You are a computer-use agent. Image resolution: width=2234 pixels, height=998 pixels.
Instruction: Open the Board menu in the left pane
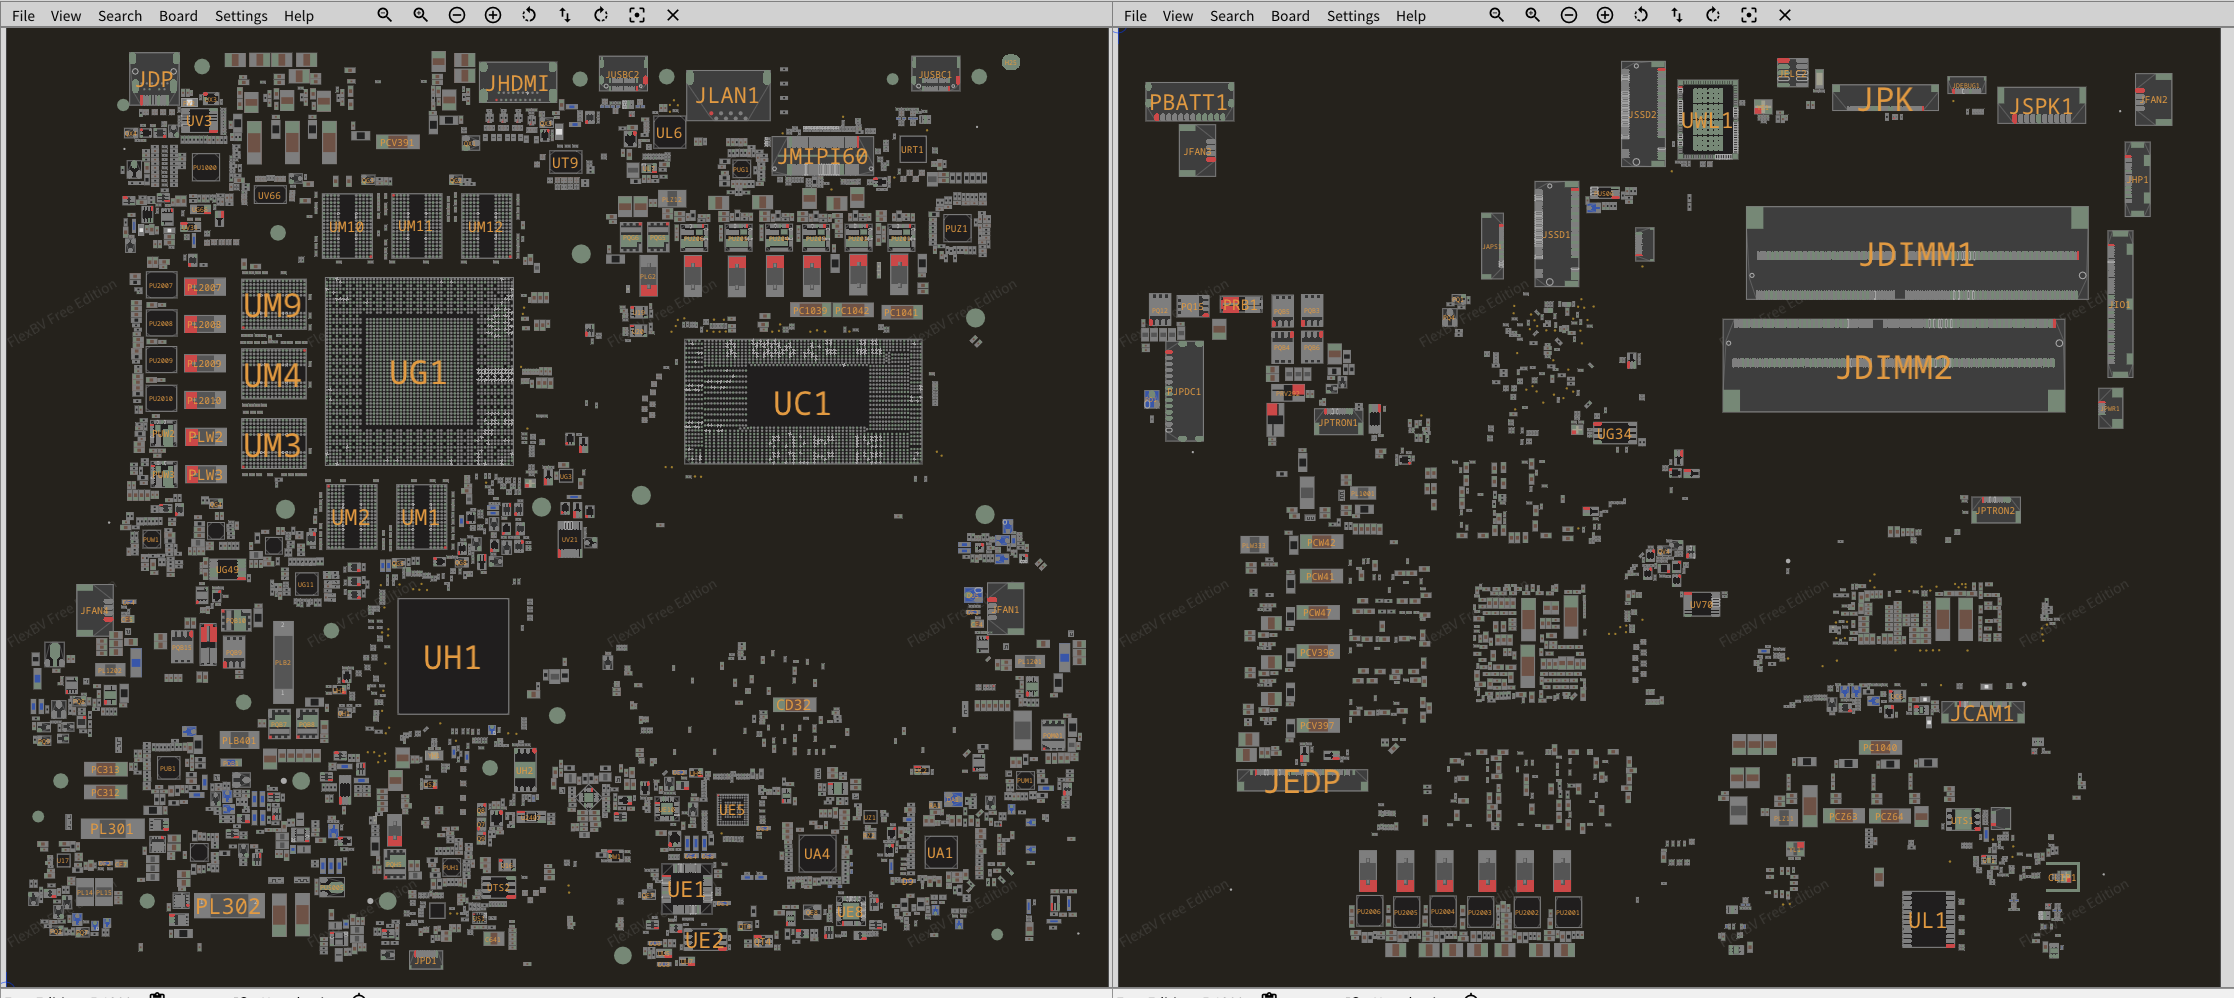[178, 16]
